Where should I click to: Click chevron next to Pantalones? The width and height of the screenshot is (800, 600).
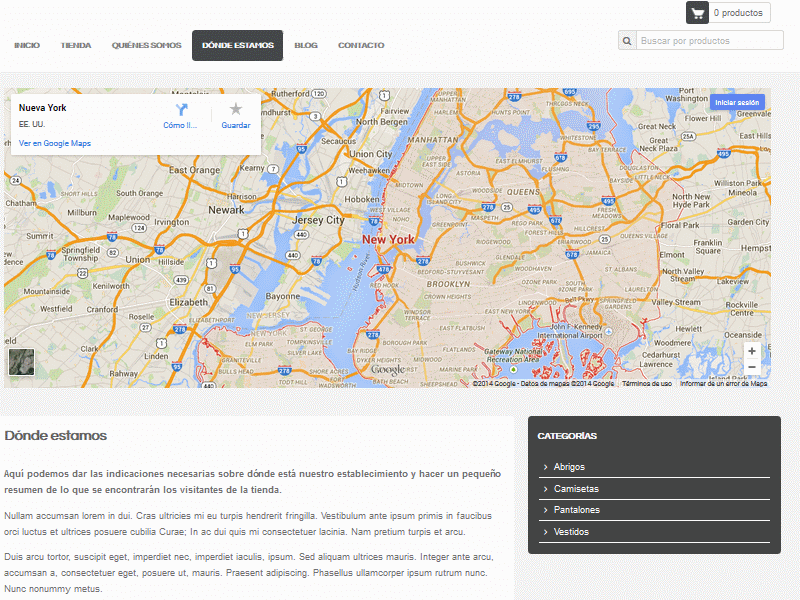coord(545,510)
